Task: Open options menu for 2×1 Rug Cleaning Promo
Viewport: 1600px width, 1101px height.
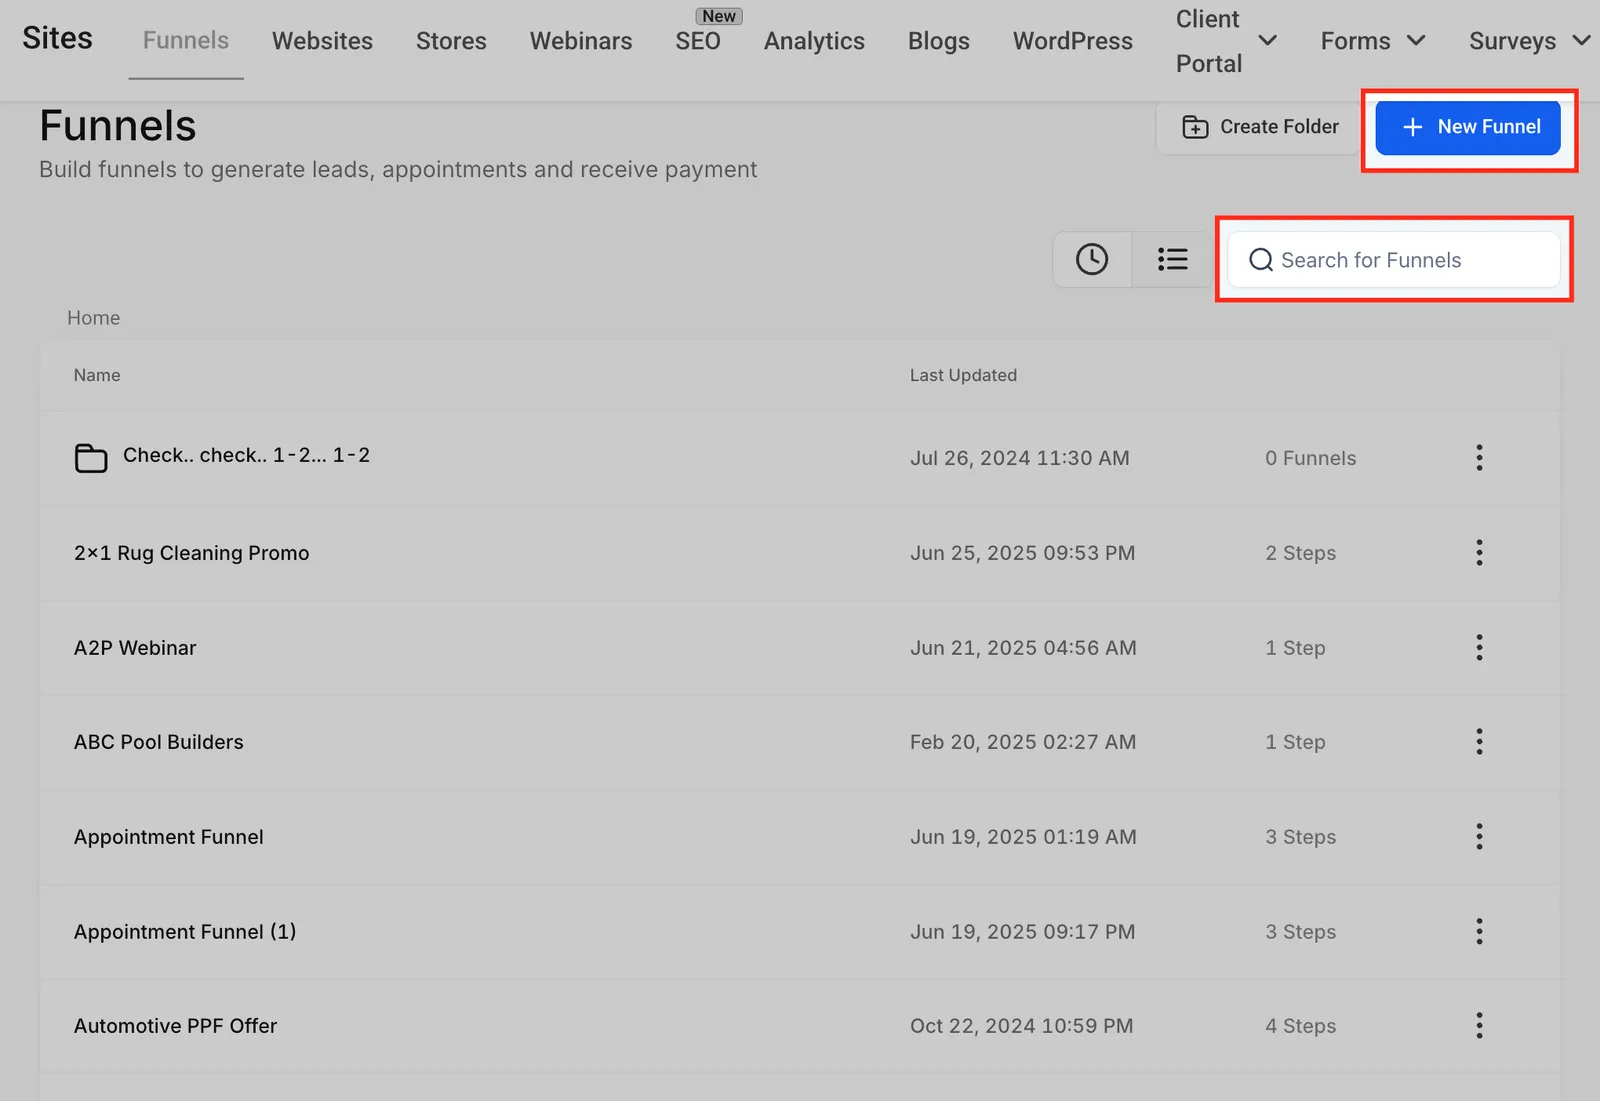Action: [x=1479, y=553]
